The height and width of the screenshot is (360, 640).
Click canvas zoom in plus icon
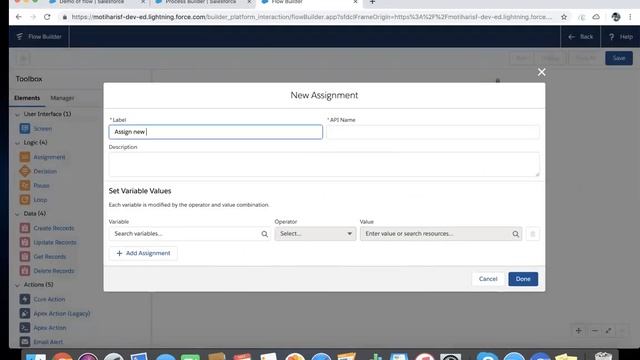(x=579, y=331)
